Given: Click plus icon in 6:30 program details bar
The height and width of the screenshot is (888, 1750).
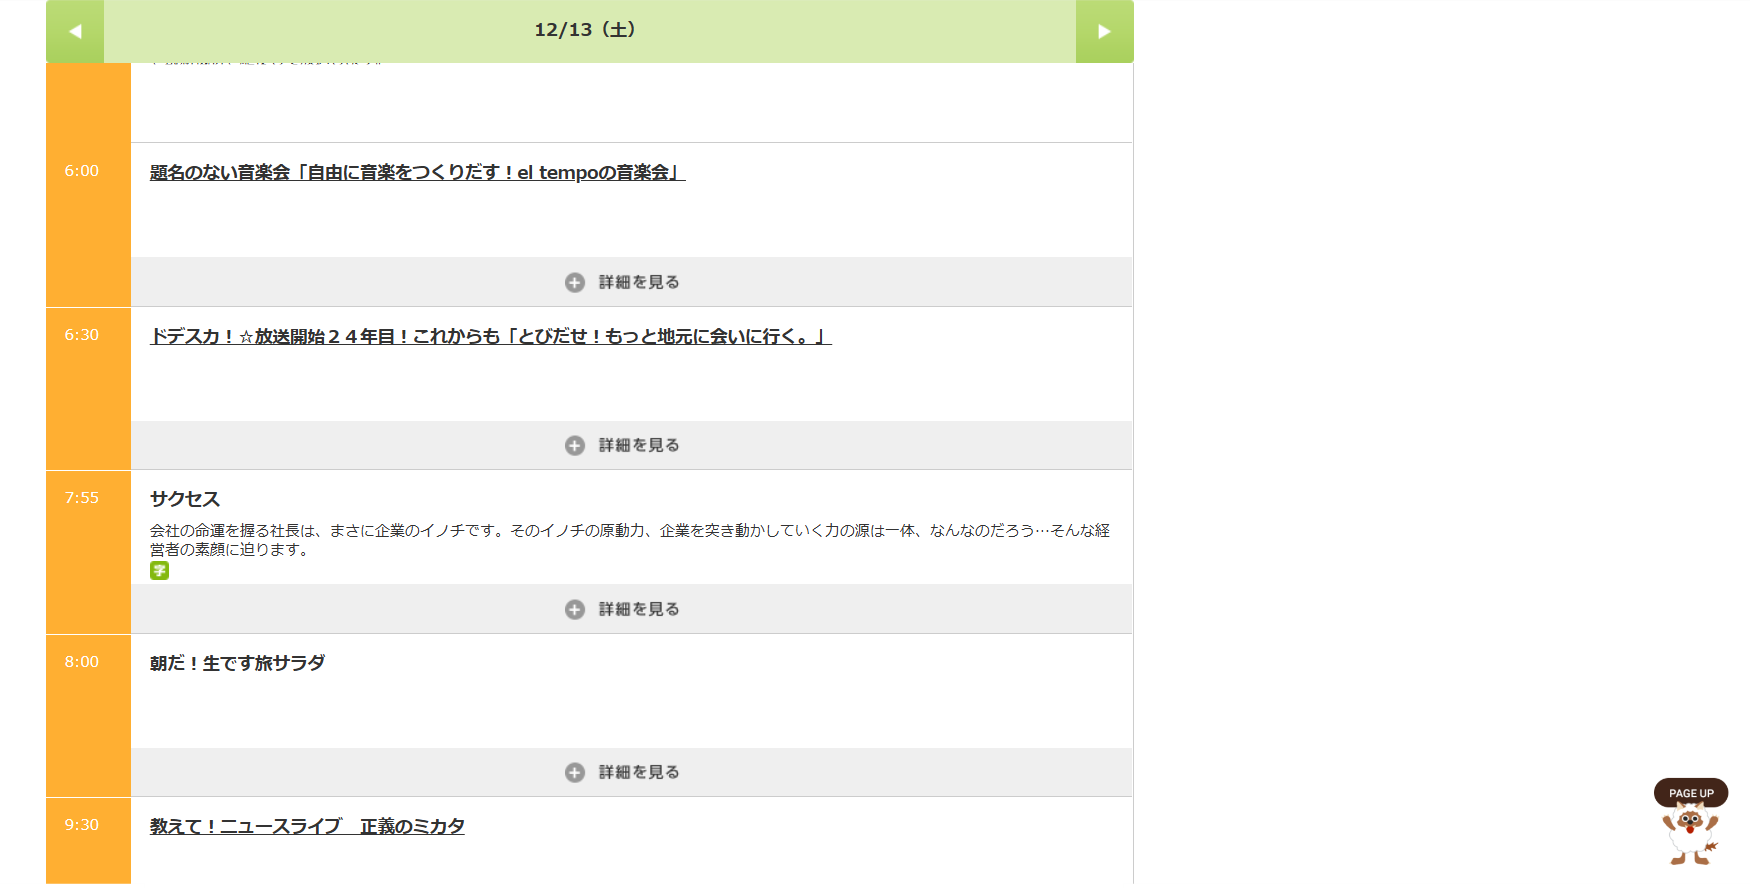Looking at the screenshot, I should click(575, 446).
